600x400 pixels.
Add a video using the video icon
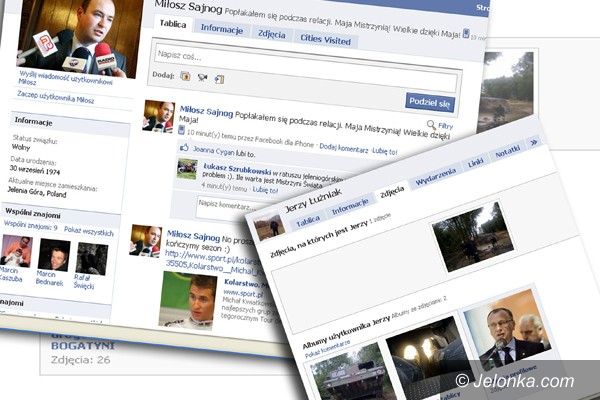coord(202,78)
